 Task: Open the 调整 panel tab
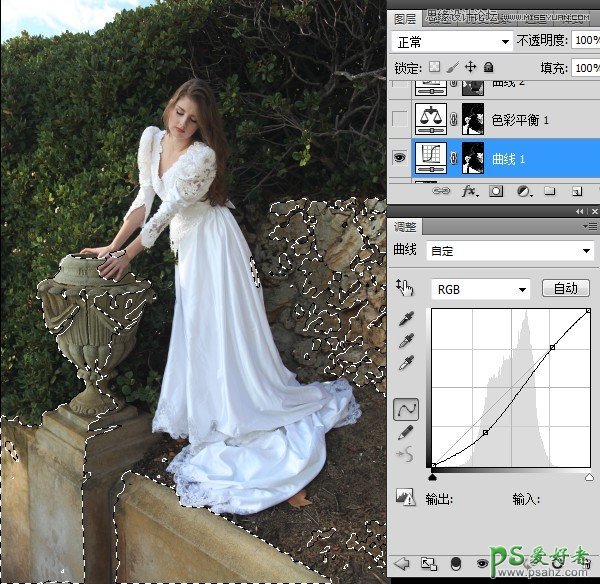405,228
